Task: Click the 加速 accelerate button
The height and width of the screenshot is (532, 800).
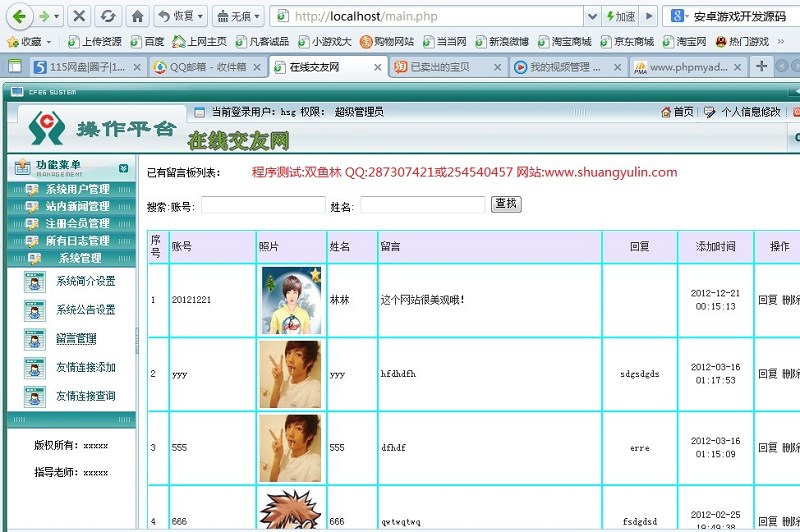Action: coord(621,16)
